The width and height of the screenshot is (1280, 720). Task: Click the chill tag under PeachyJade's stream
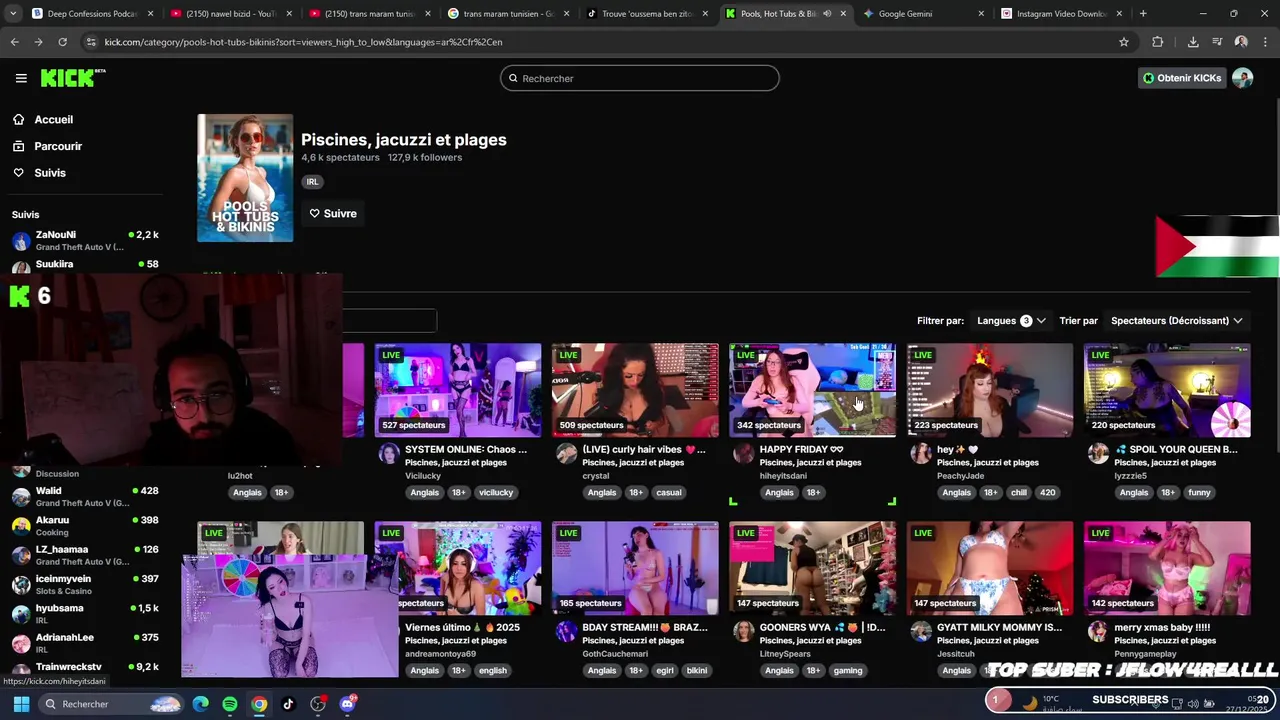[x=1018, y=492]
